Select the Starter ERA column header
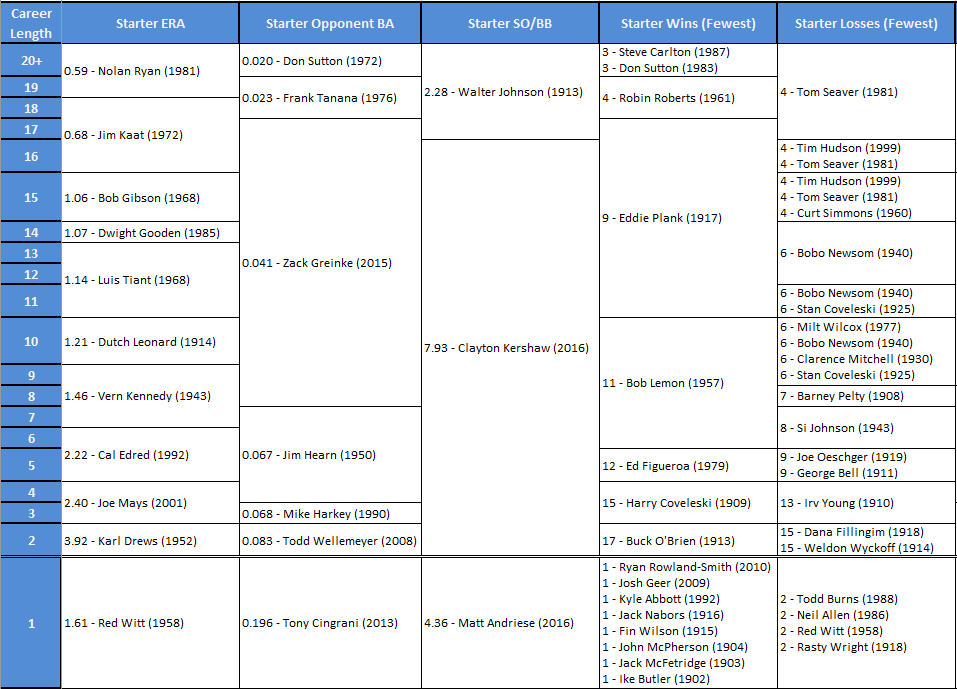Viewport: 957px width, 689px height. pyautogui.click(x=150, y=23)
